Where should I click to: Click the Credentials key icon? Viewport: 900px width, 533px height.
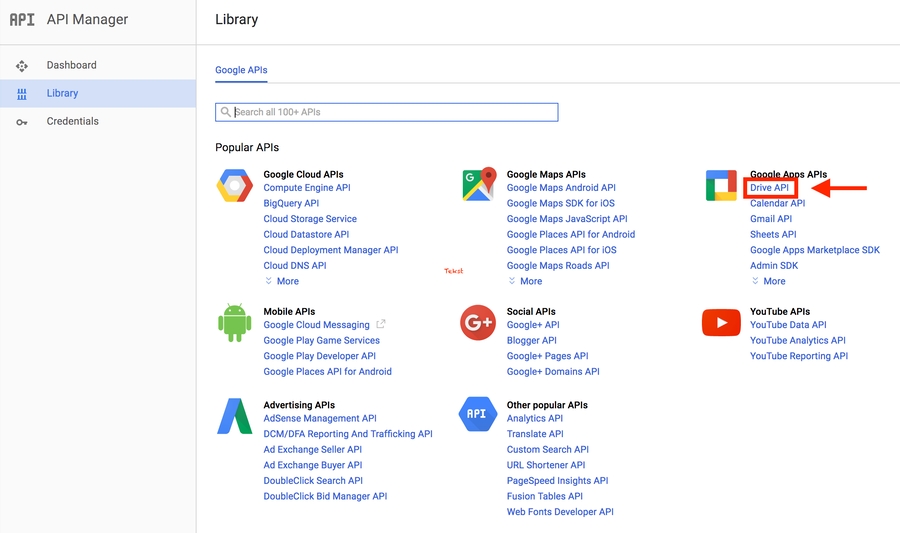click(22, 122)
